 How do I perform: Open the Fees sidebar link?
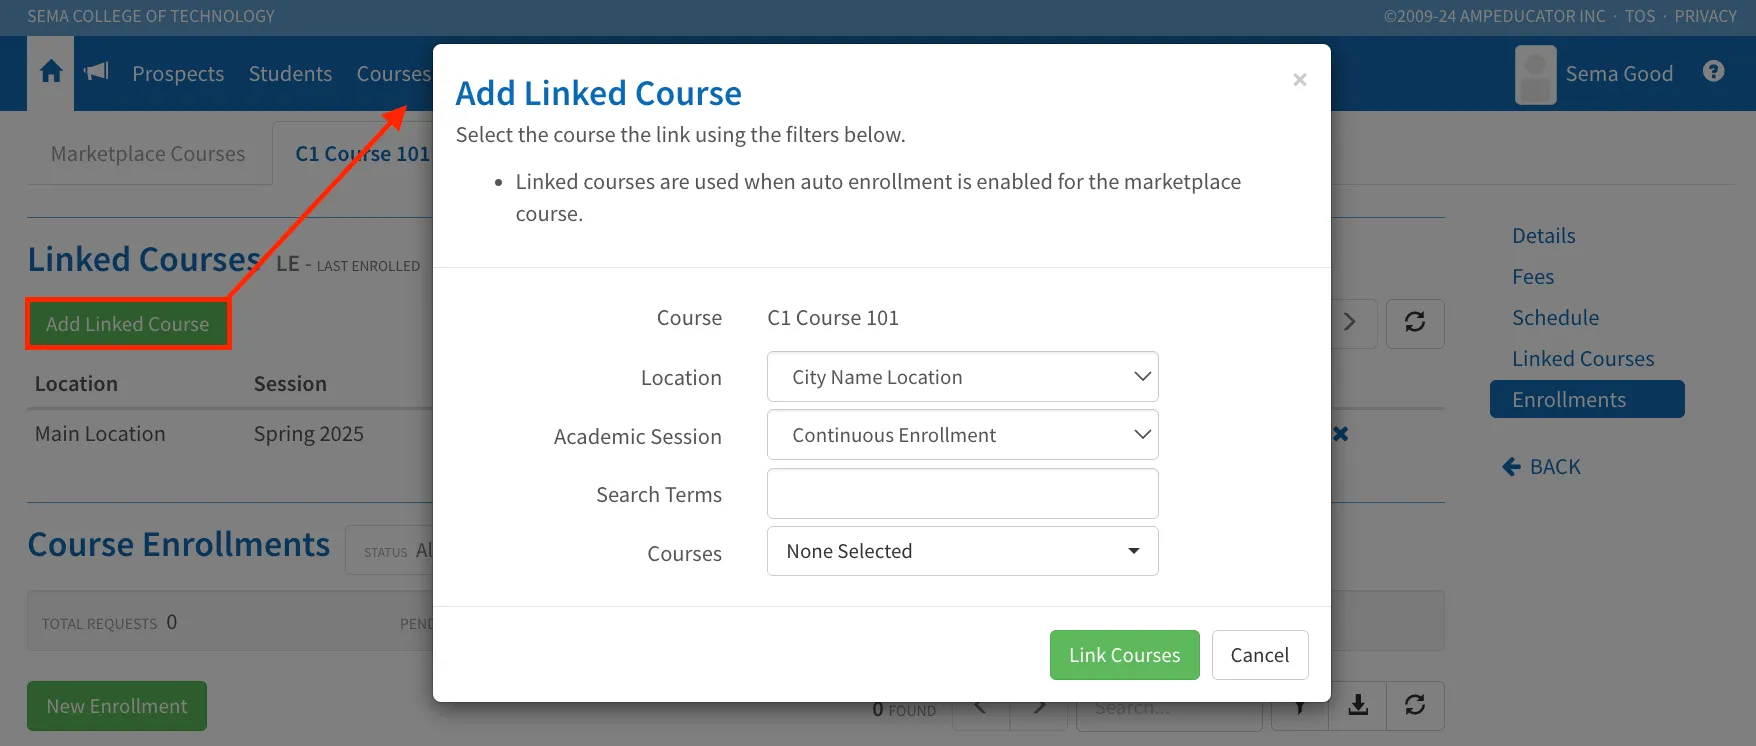[x=1533, y=277]
